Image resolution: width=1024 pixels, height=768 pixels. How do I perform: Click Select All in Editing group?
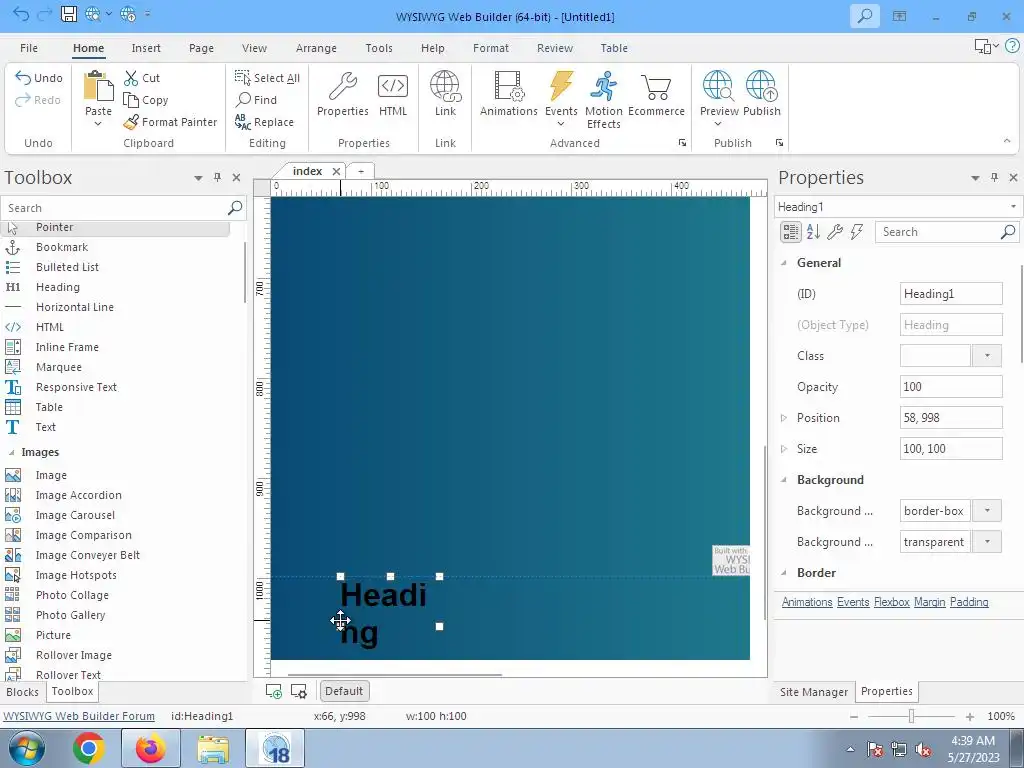[267, 78]
